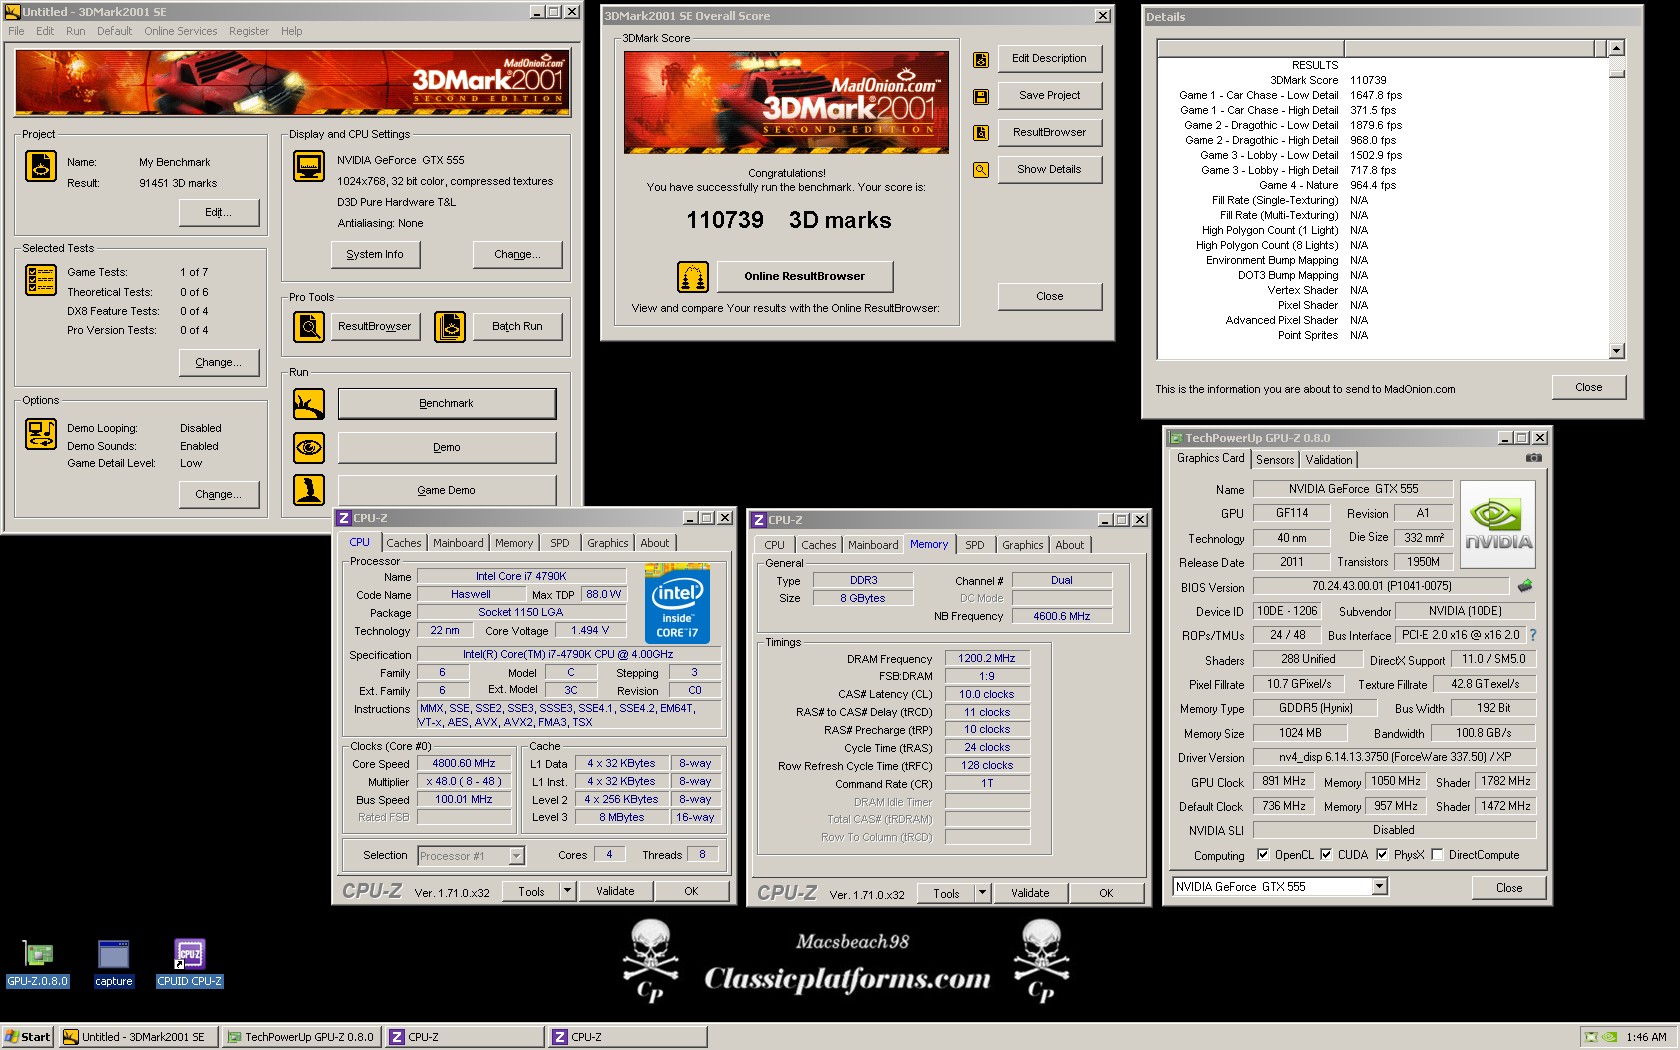1680x1050 pixels.
Task: Click the Save Project floppy icon
Action: [x=981, y=97]
